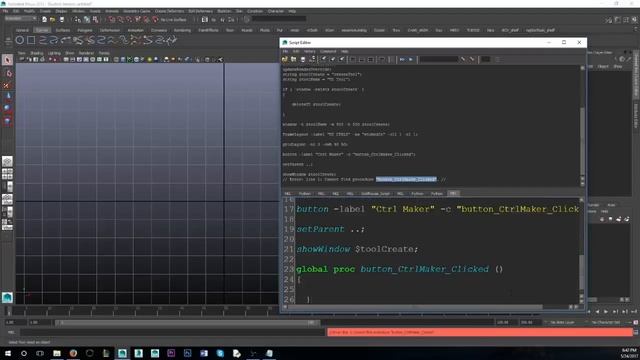Open the viewport Panels menu
640x360 pixels.
coord(104,53)
